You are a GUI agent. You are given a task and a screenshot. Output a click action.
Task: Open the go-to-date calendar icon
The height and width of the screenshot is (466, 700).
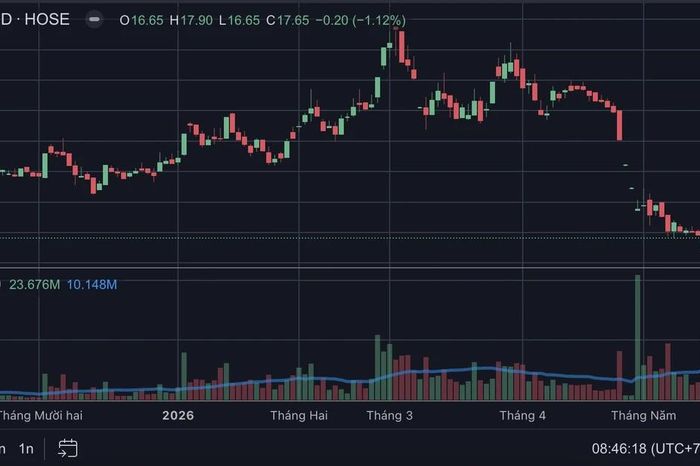[68, 449]
